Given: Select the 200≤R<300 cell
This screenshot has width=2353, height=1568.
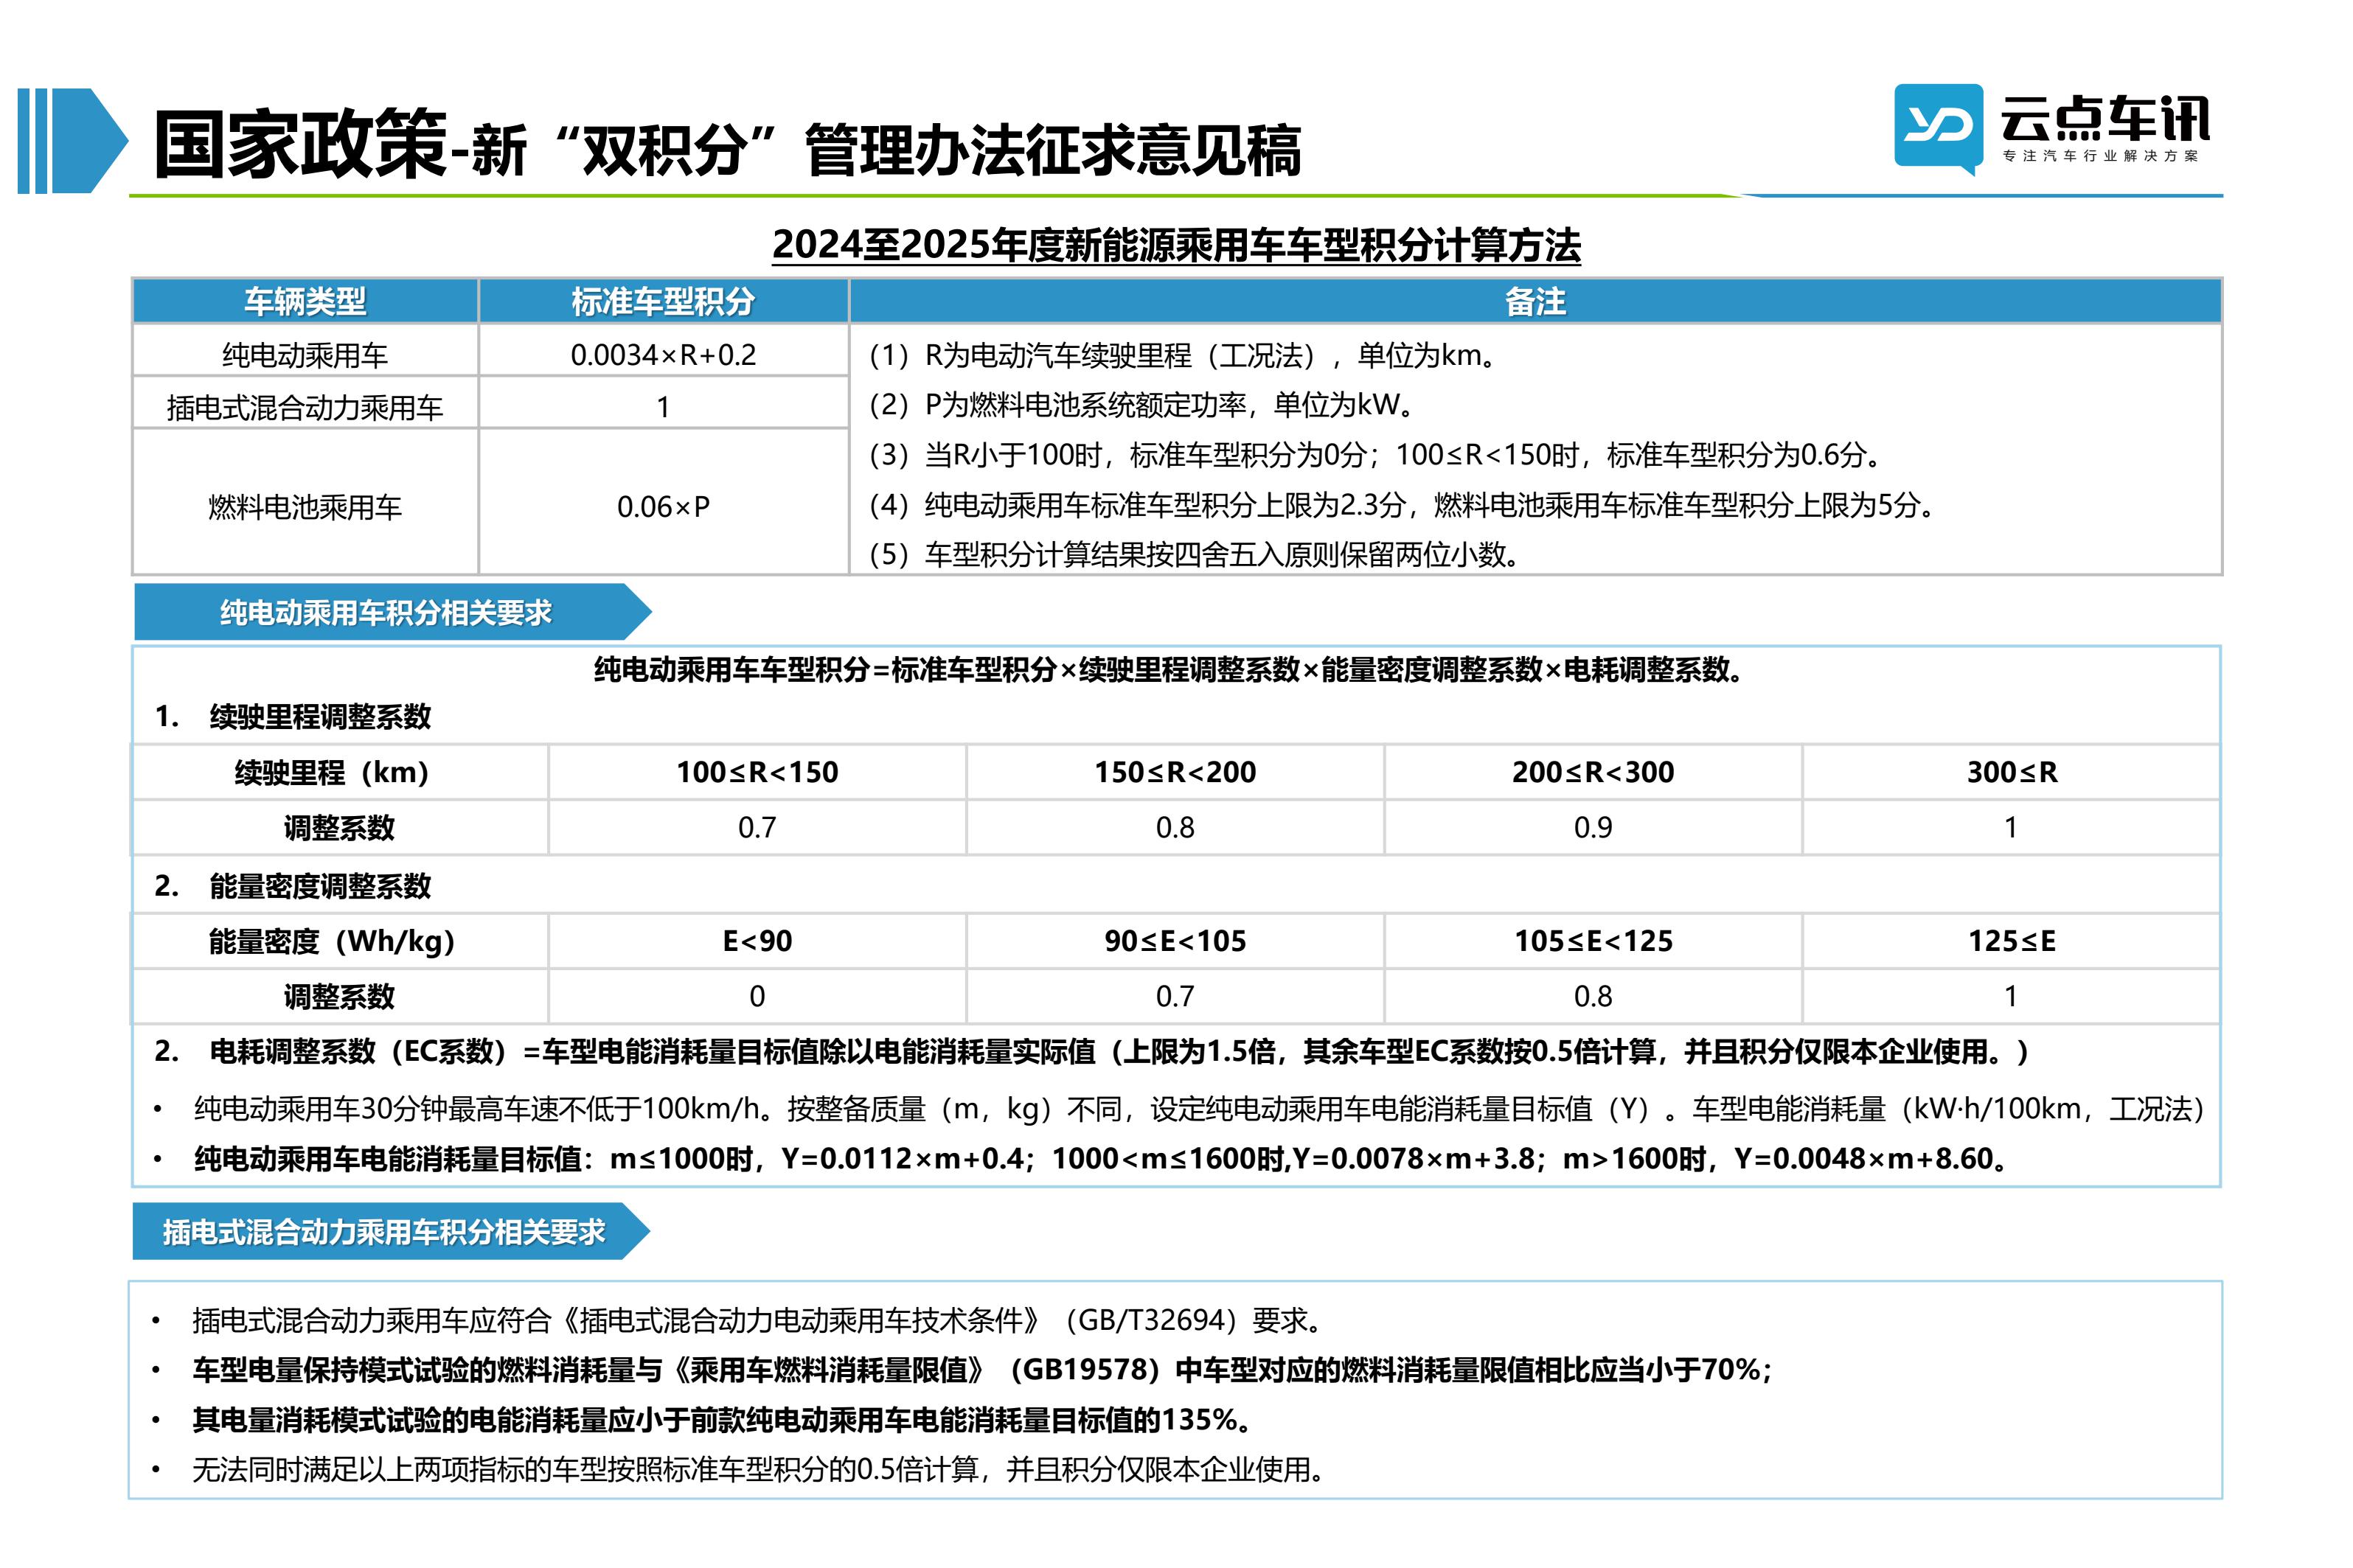Looking at the screenshot, I should click(1593, 772).
